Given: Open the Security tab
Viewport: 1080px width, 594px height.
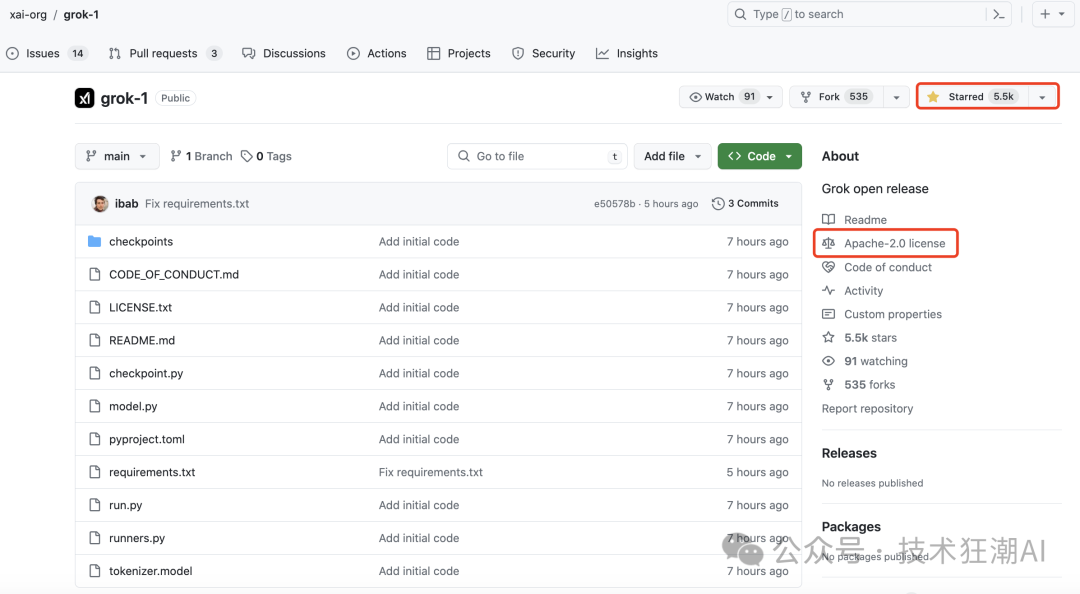Looking at the screenshot, I should pos(543,53).
